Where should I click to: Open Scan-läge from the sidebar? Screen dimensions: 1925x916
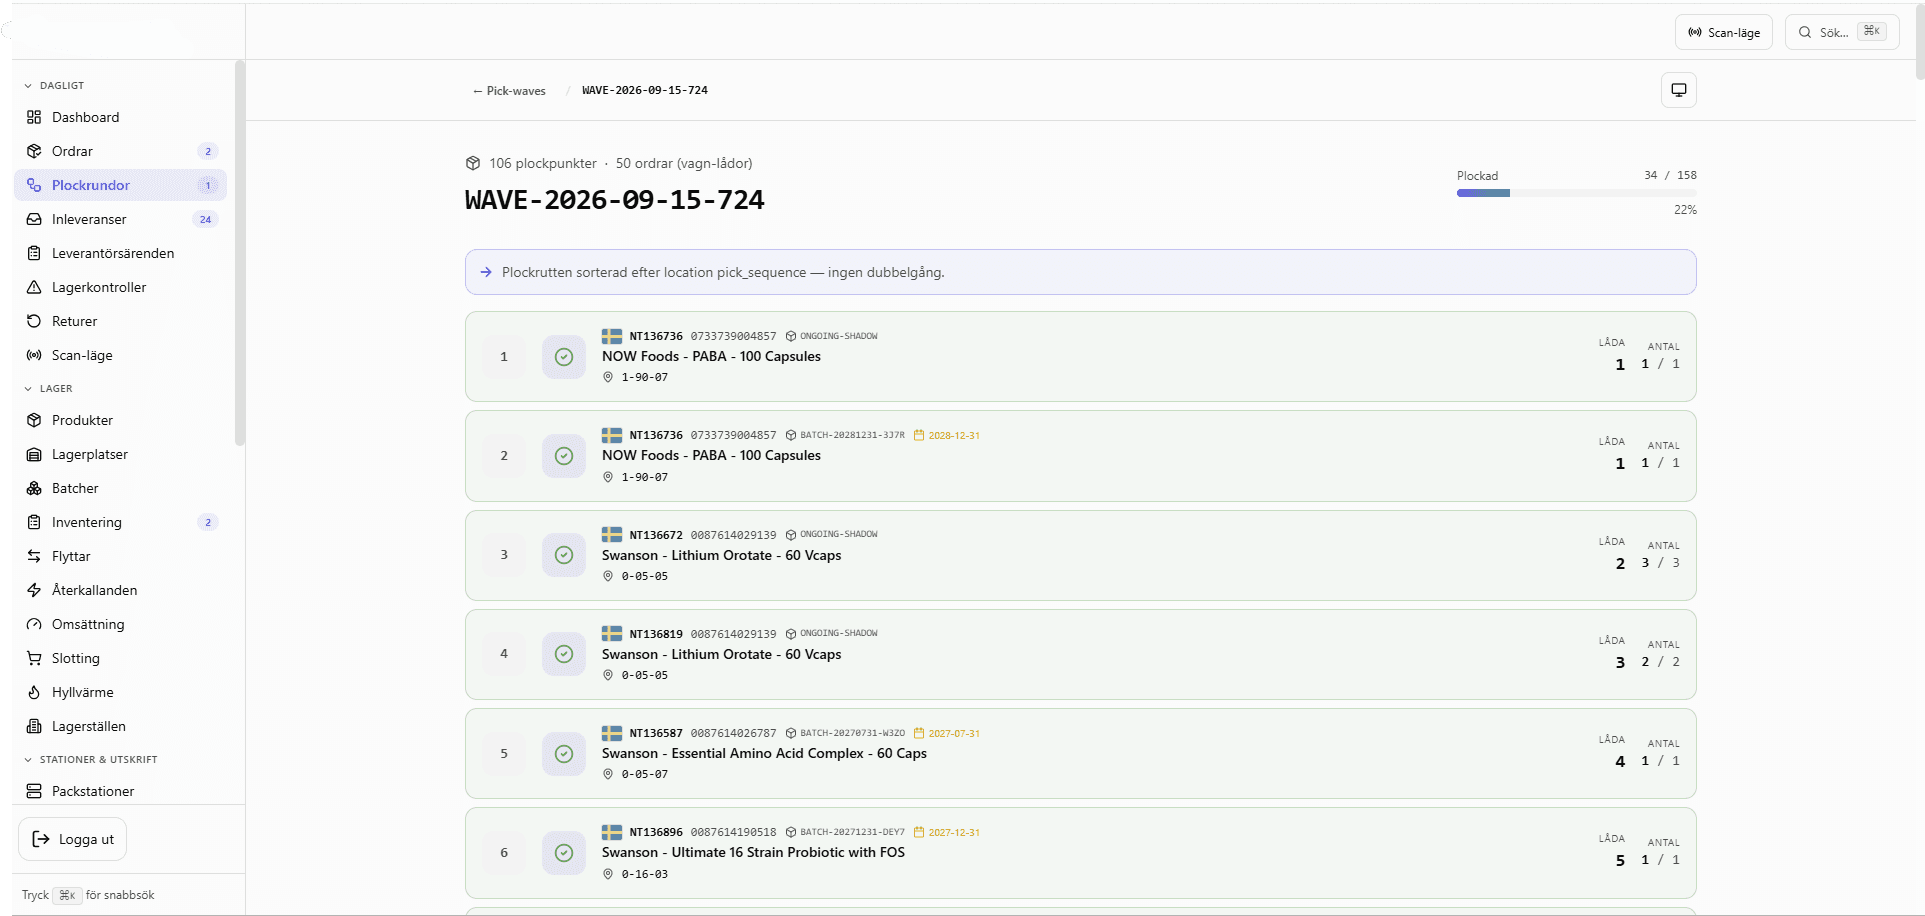point(120,355)
